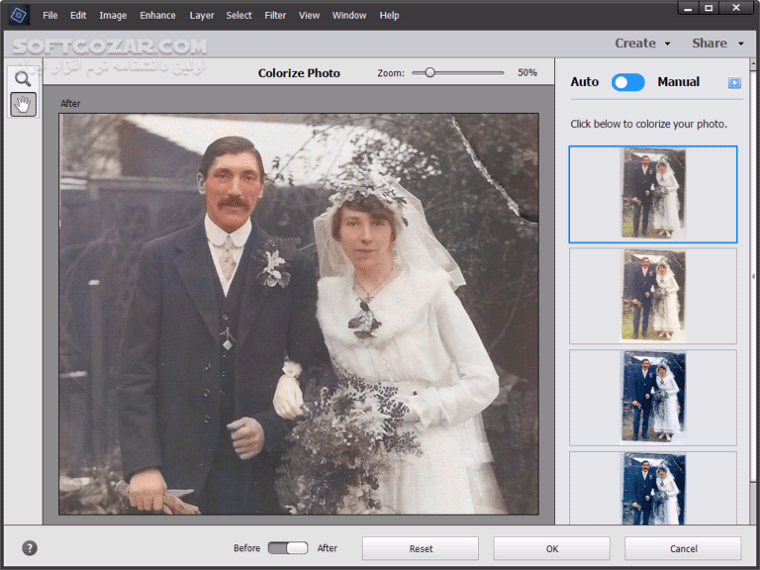Open the Filter menu
This screenshot has height=570, width=760.
275,16
